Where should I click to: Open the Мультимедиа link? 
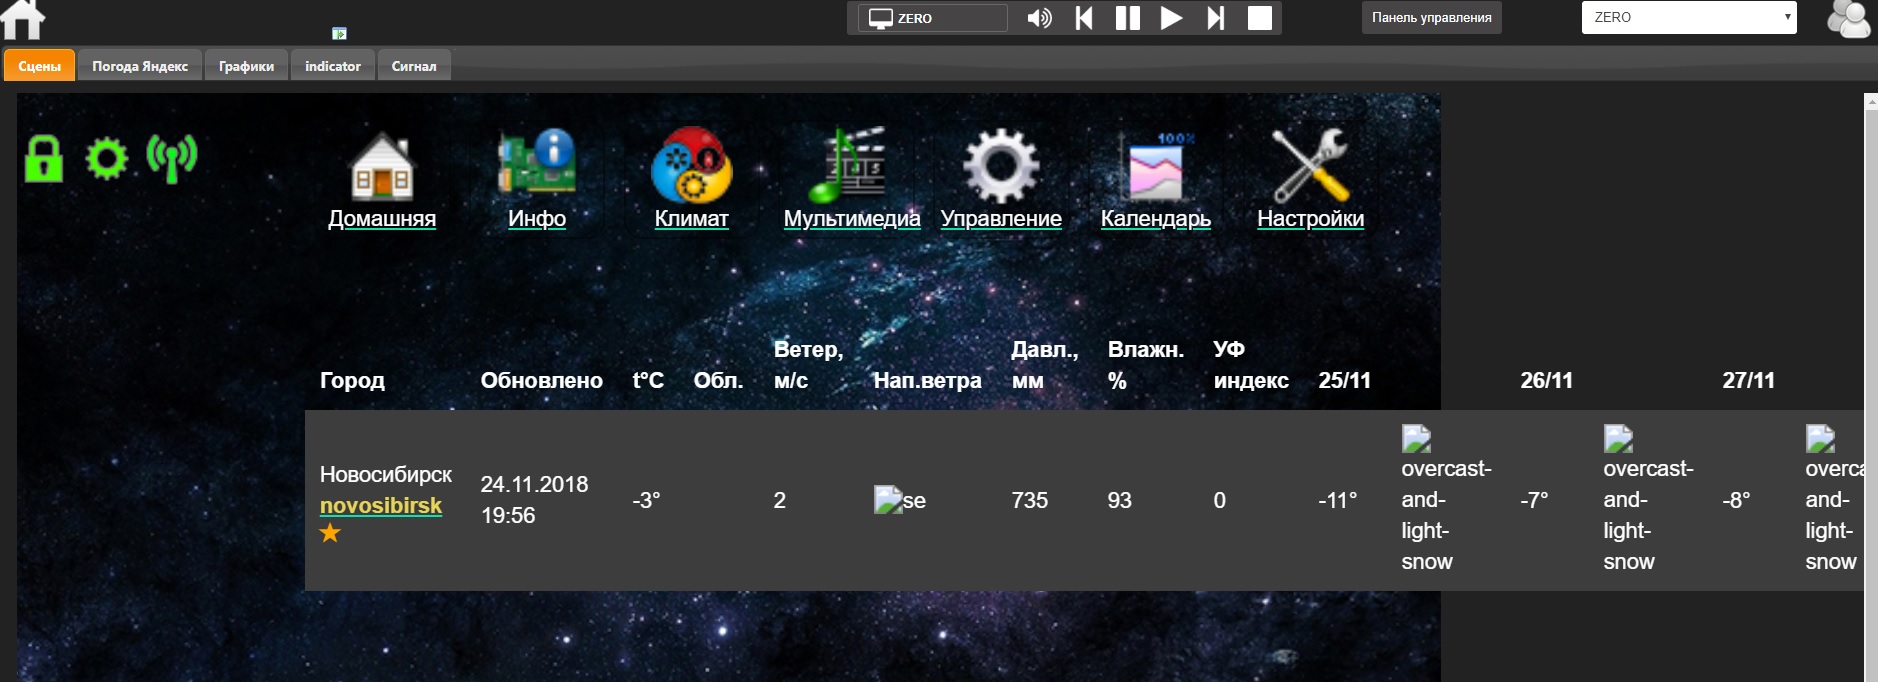point(852,218)
